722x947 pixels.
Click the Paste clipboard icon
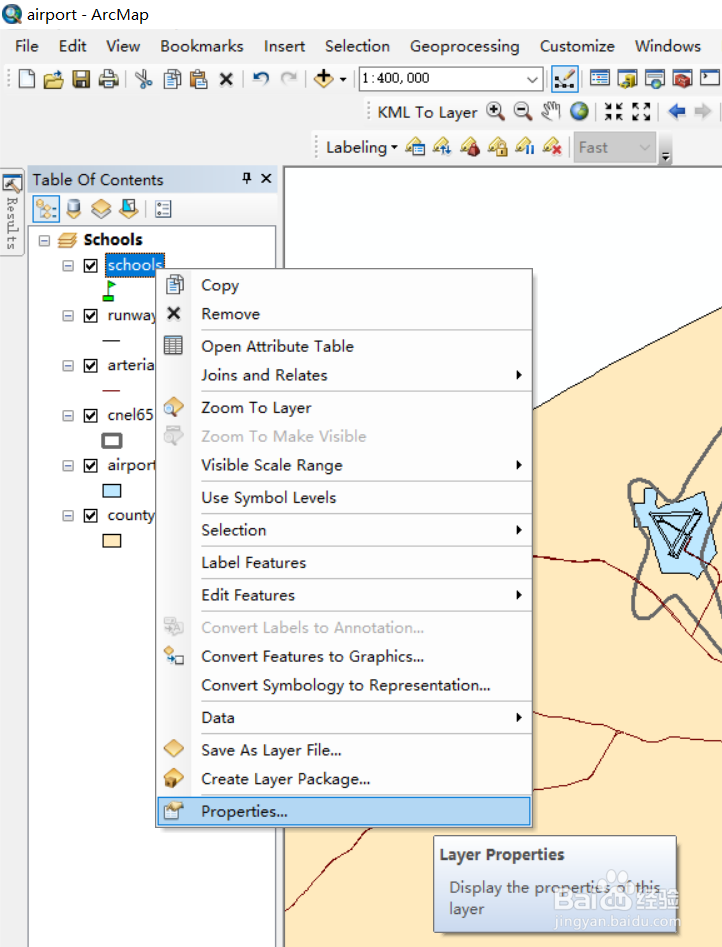(199, 79)
